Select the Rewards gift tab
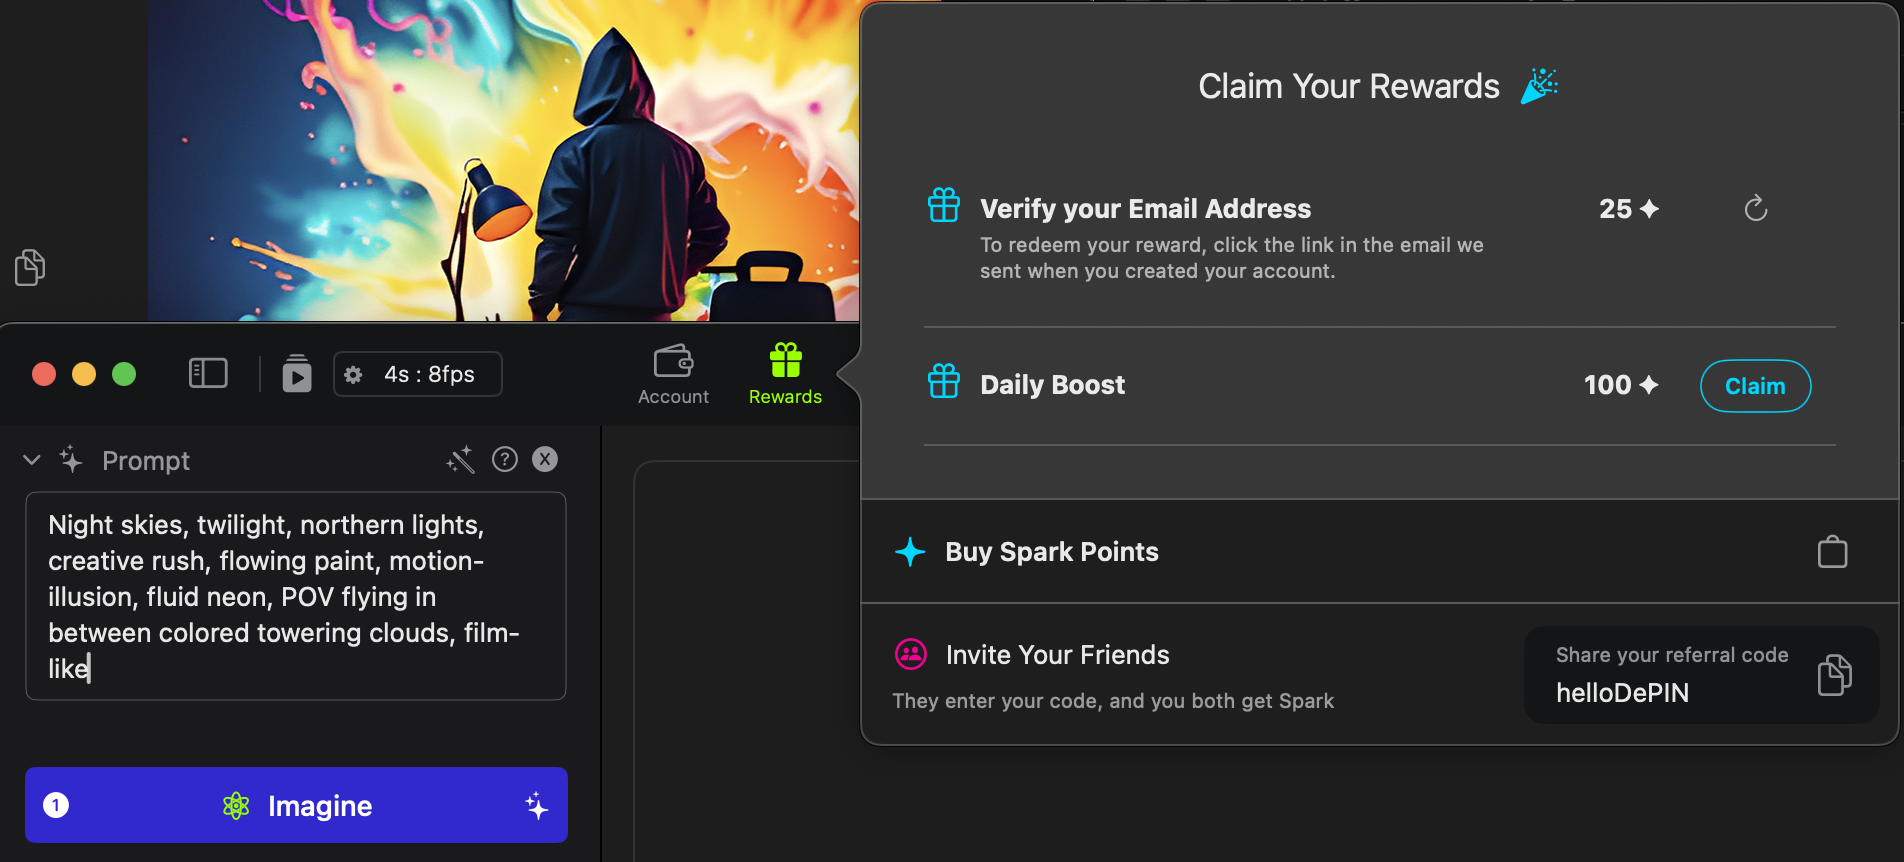Image resolution: width=1904 pixels, height=862 pixels. pyautogui.click(x=785, y=374)
